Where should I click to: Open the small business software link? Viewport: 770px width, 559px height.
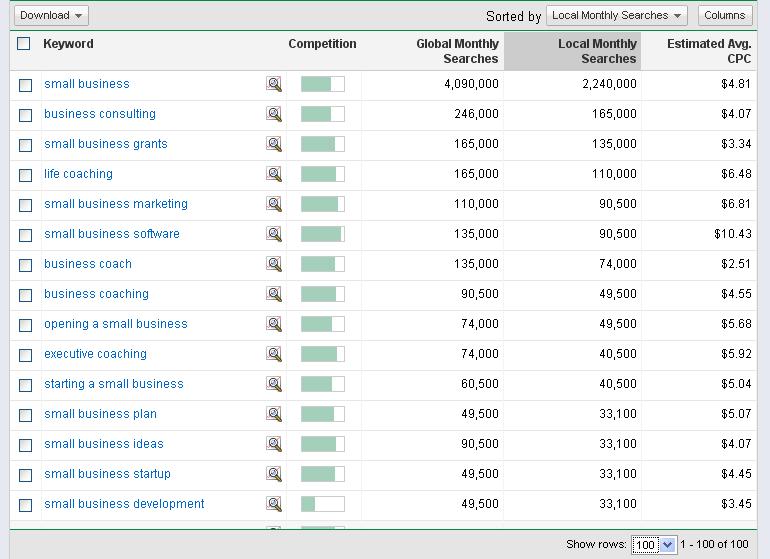point(112,234)
